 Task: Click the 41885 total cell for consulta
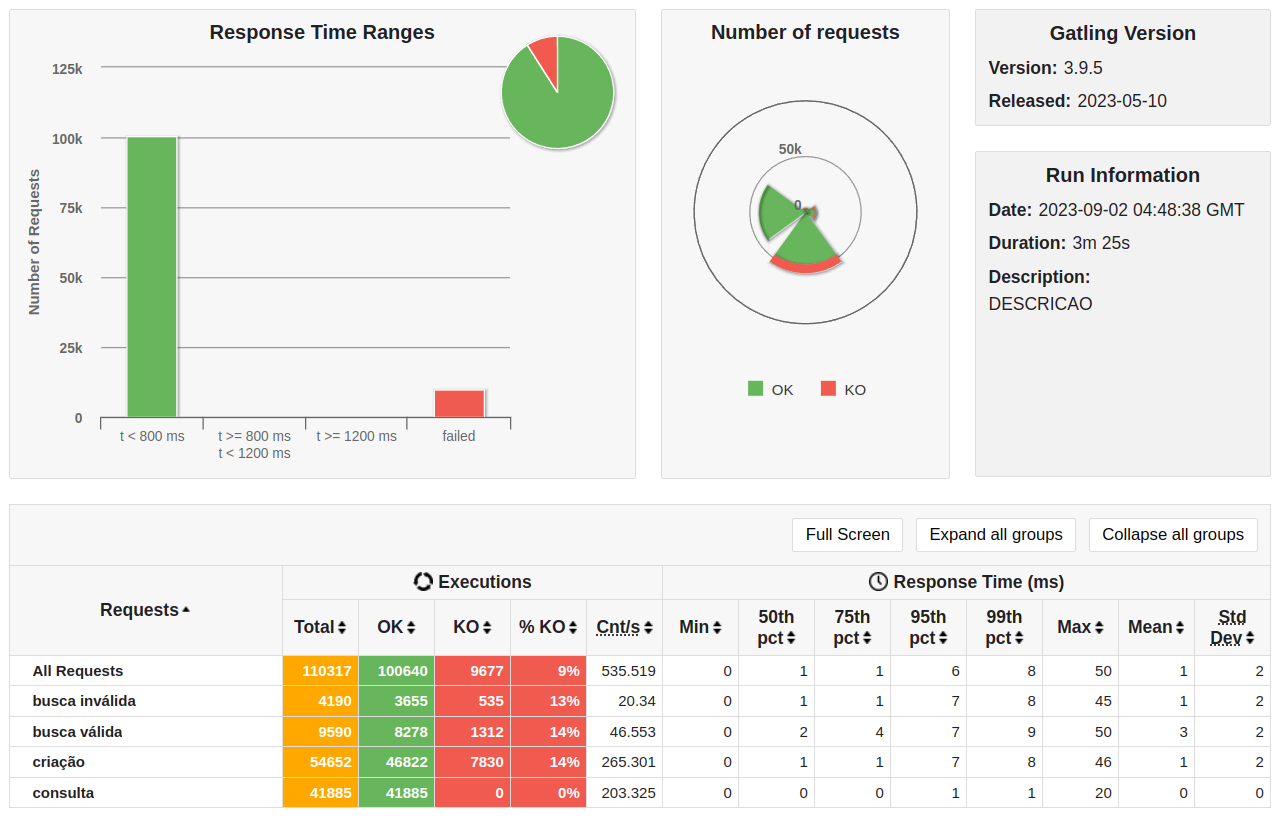click(x=320, y=793)
